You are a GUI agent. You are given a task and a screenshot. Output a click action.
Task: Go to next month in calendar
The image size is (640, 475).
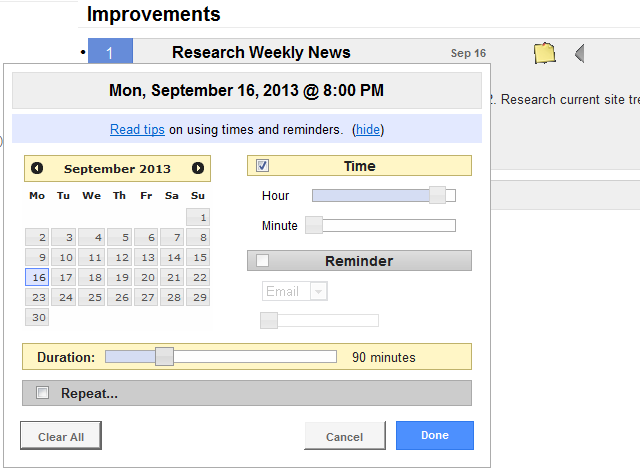[198, 169]
